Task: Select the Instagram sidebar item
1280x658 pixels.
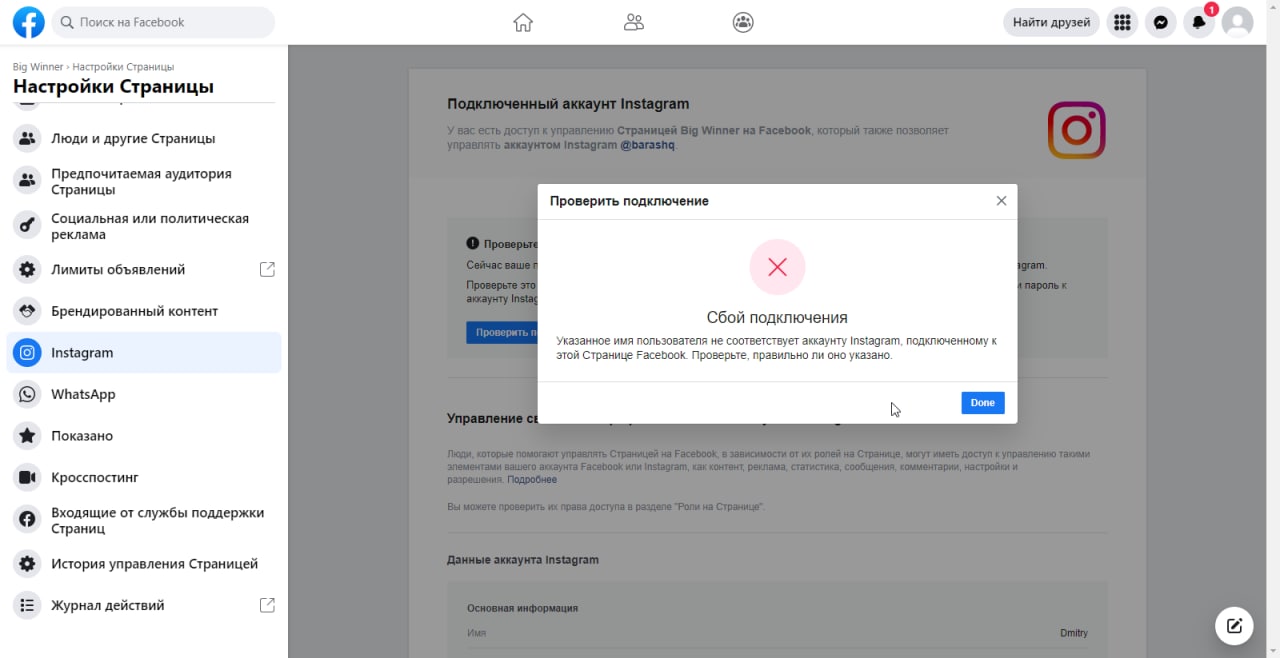Action: [144, 353]
